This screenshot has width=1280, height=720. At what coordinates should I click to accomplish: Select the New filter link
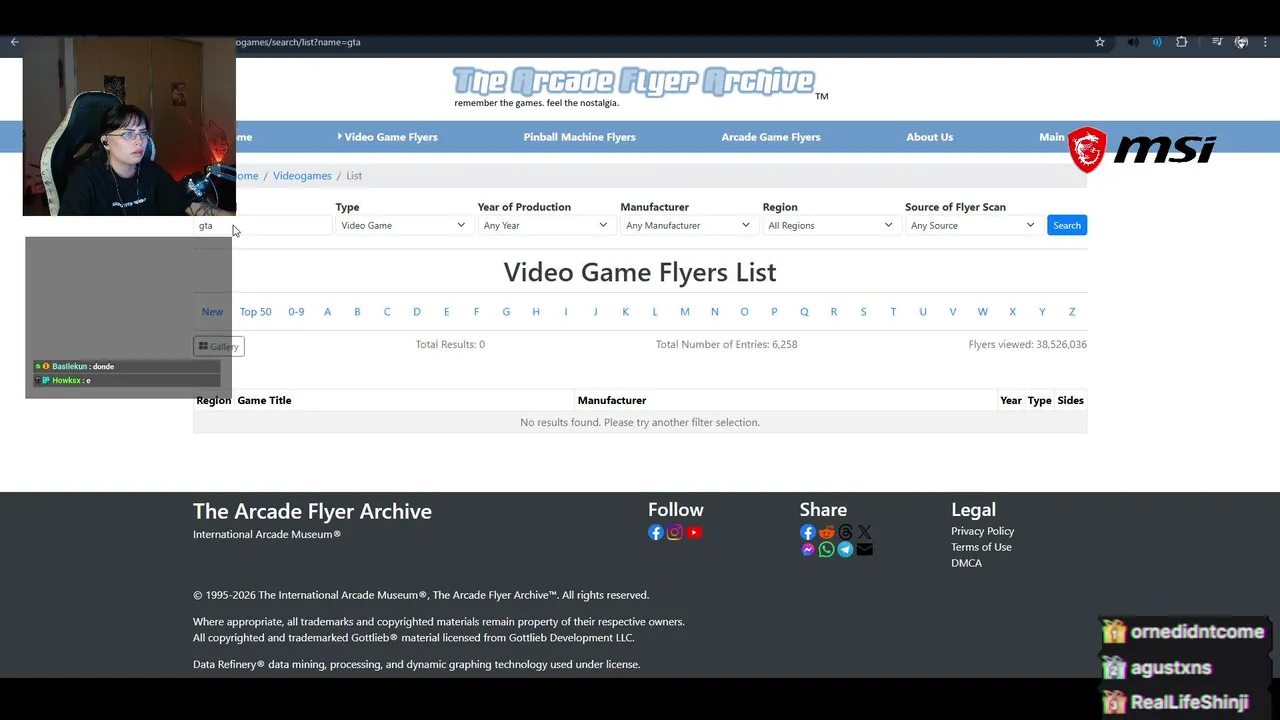(x=212, y=312)
